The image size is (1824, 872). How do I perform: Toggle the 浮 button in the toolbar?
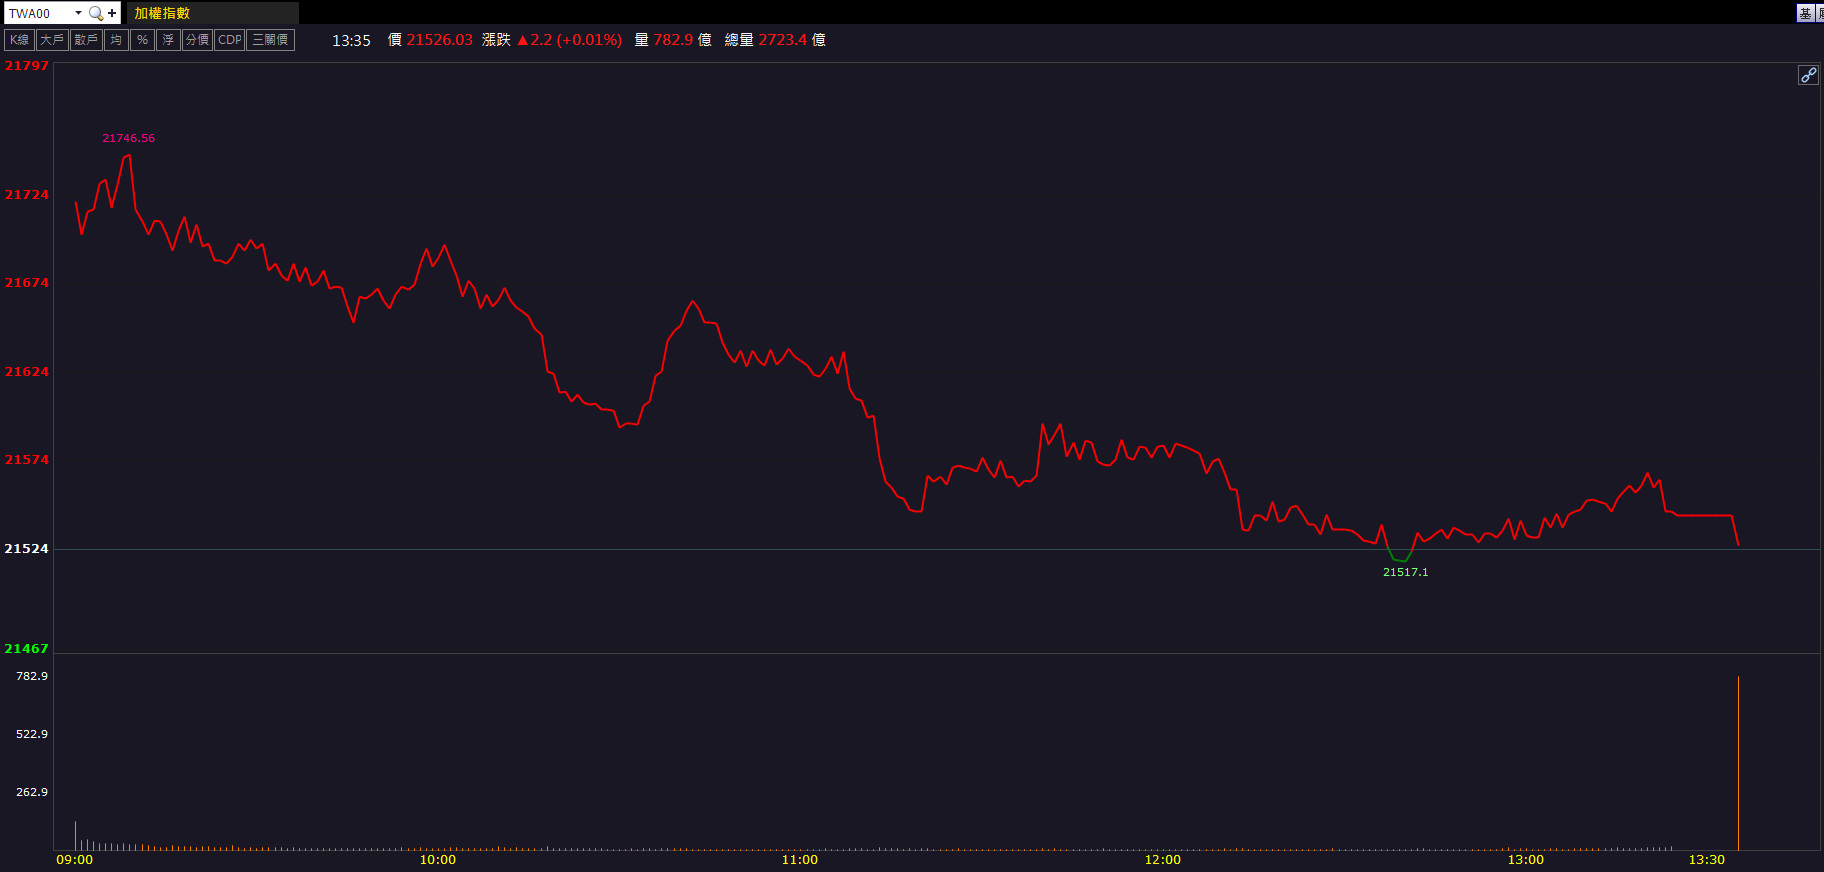(x=168, y=40)
